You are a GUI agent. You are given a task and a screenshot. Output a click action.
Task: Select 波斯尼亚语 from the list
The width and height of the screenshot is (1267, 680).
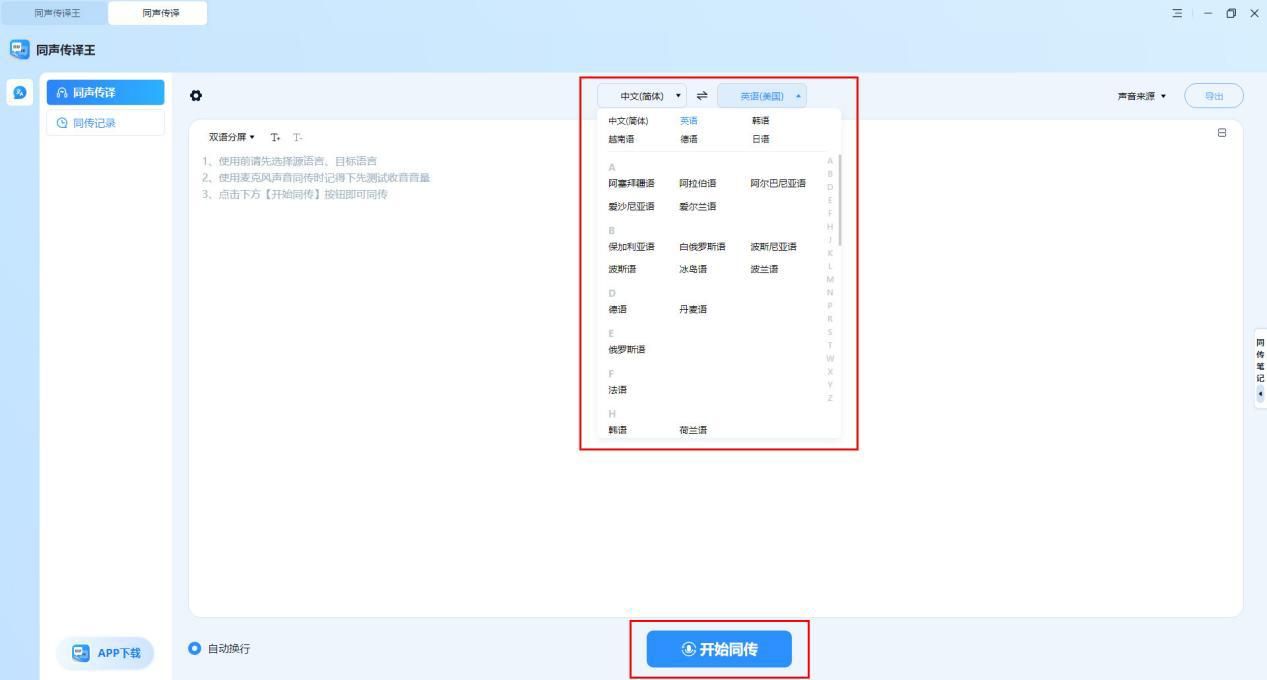[774, 246]
